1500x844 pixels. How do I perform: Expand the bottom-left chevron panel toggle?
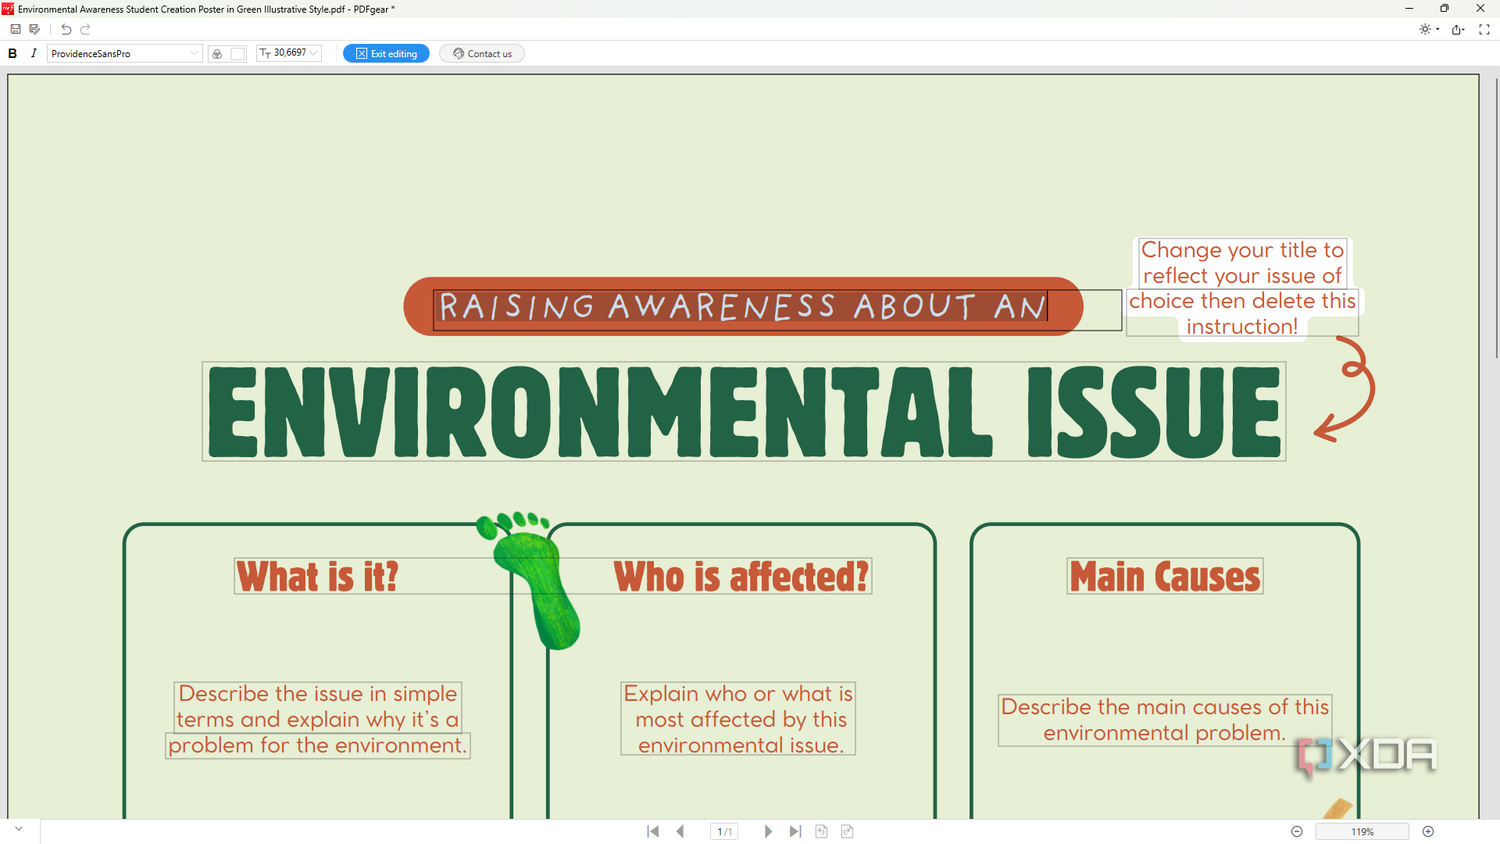pos(18,829)
